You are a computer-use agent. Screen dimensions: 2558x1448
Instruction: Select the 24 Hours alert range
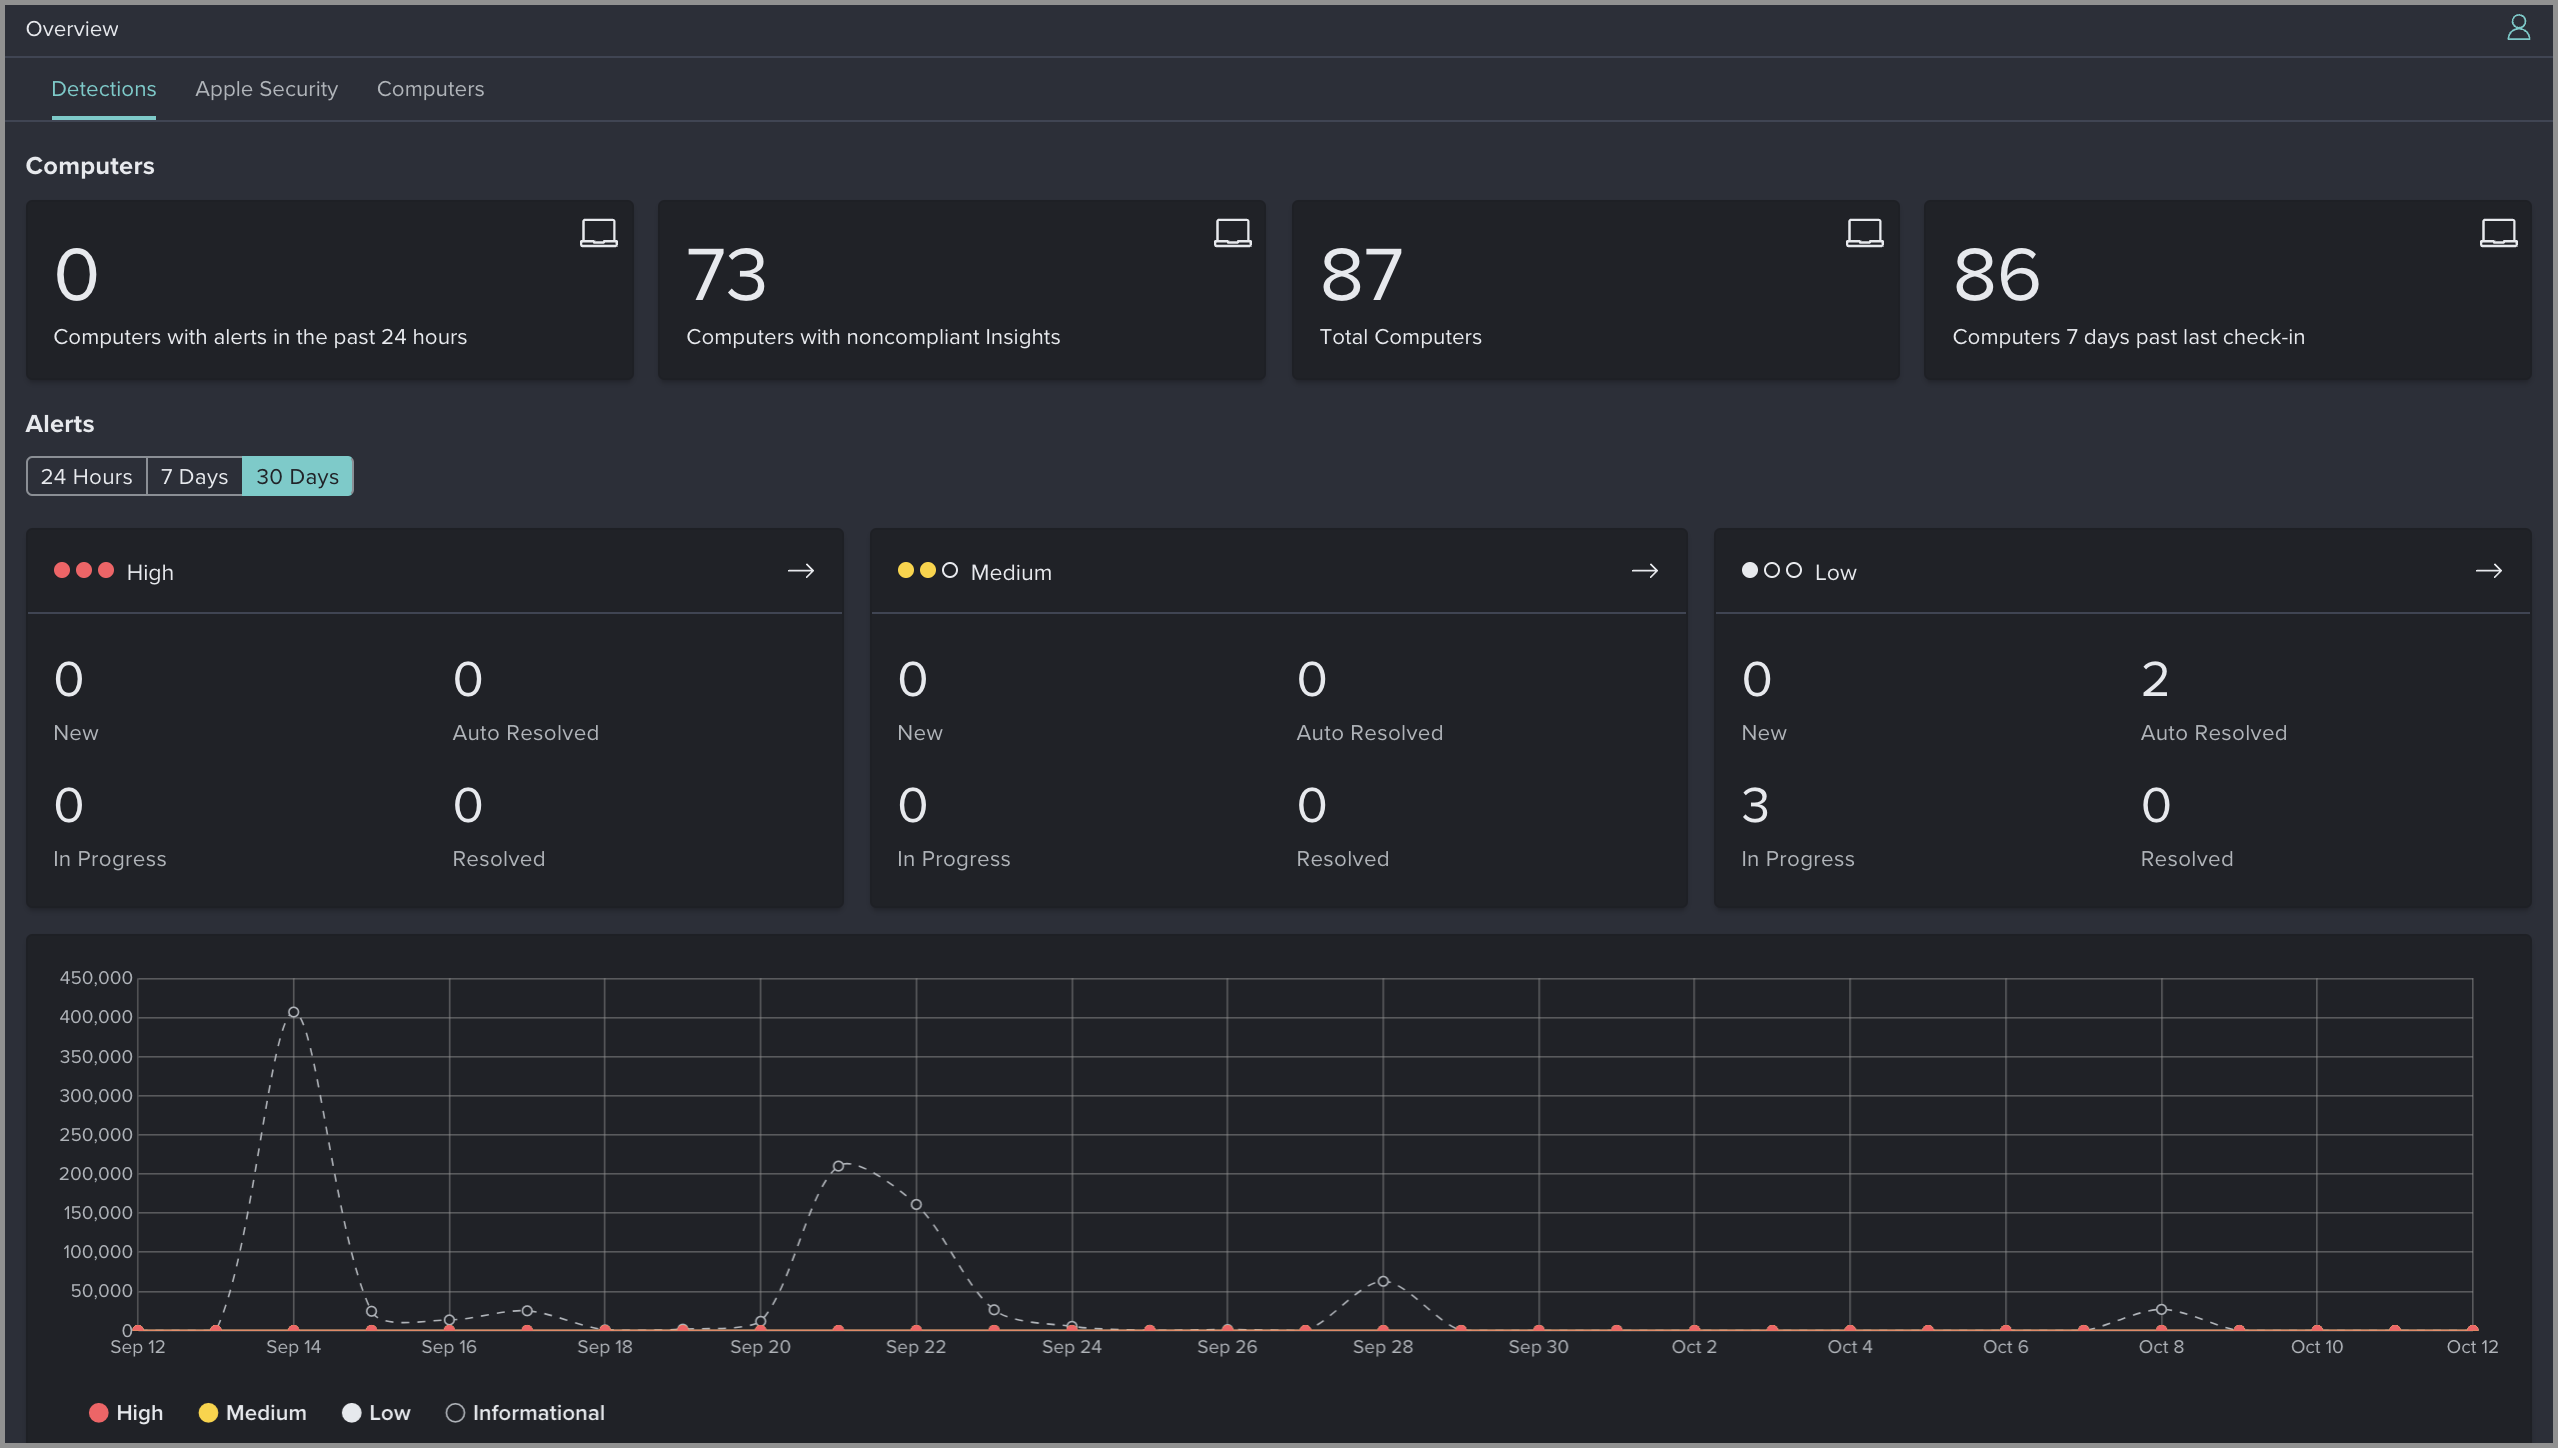tap(86, 476)
